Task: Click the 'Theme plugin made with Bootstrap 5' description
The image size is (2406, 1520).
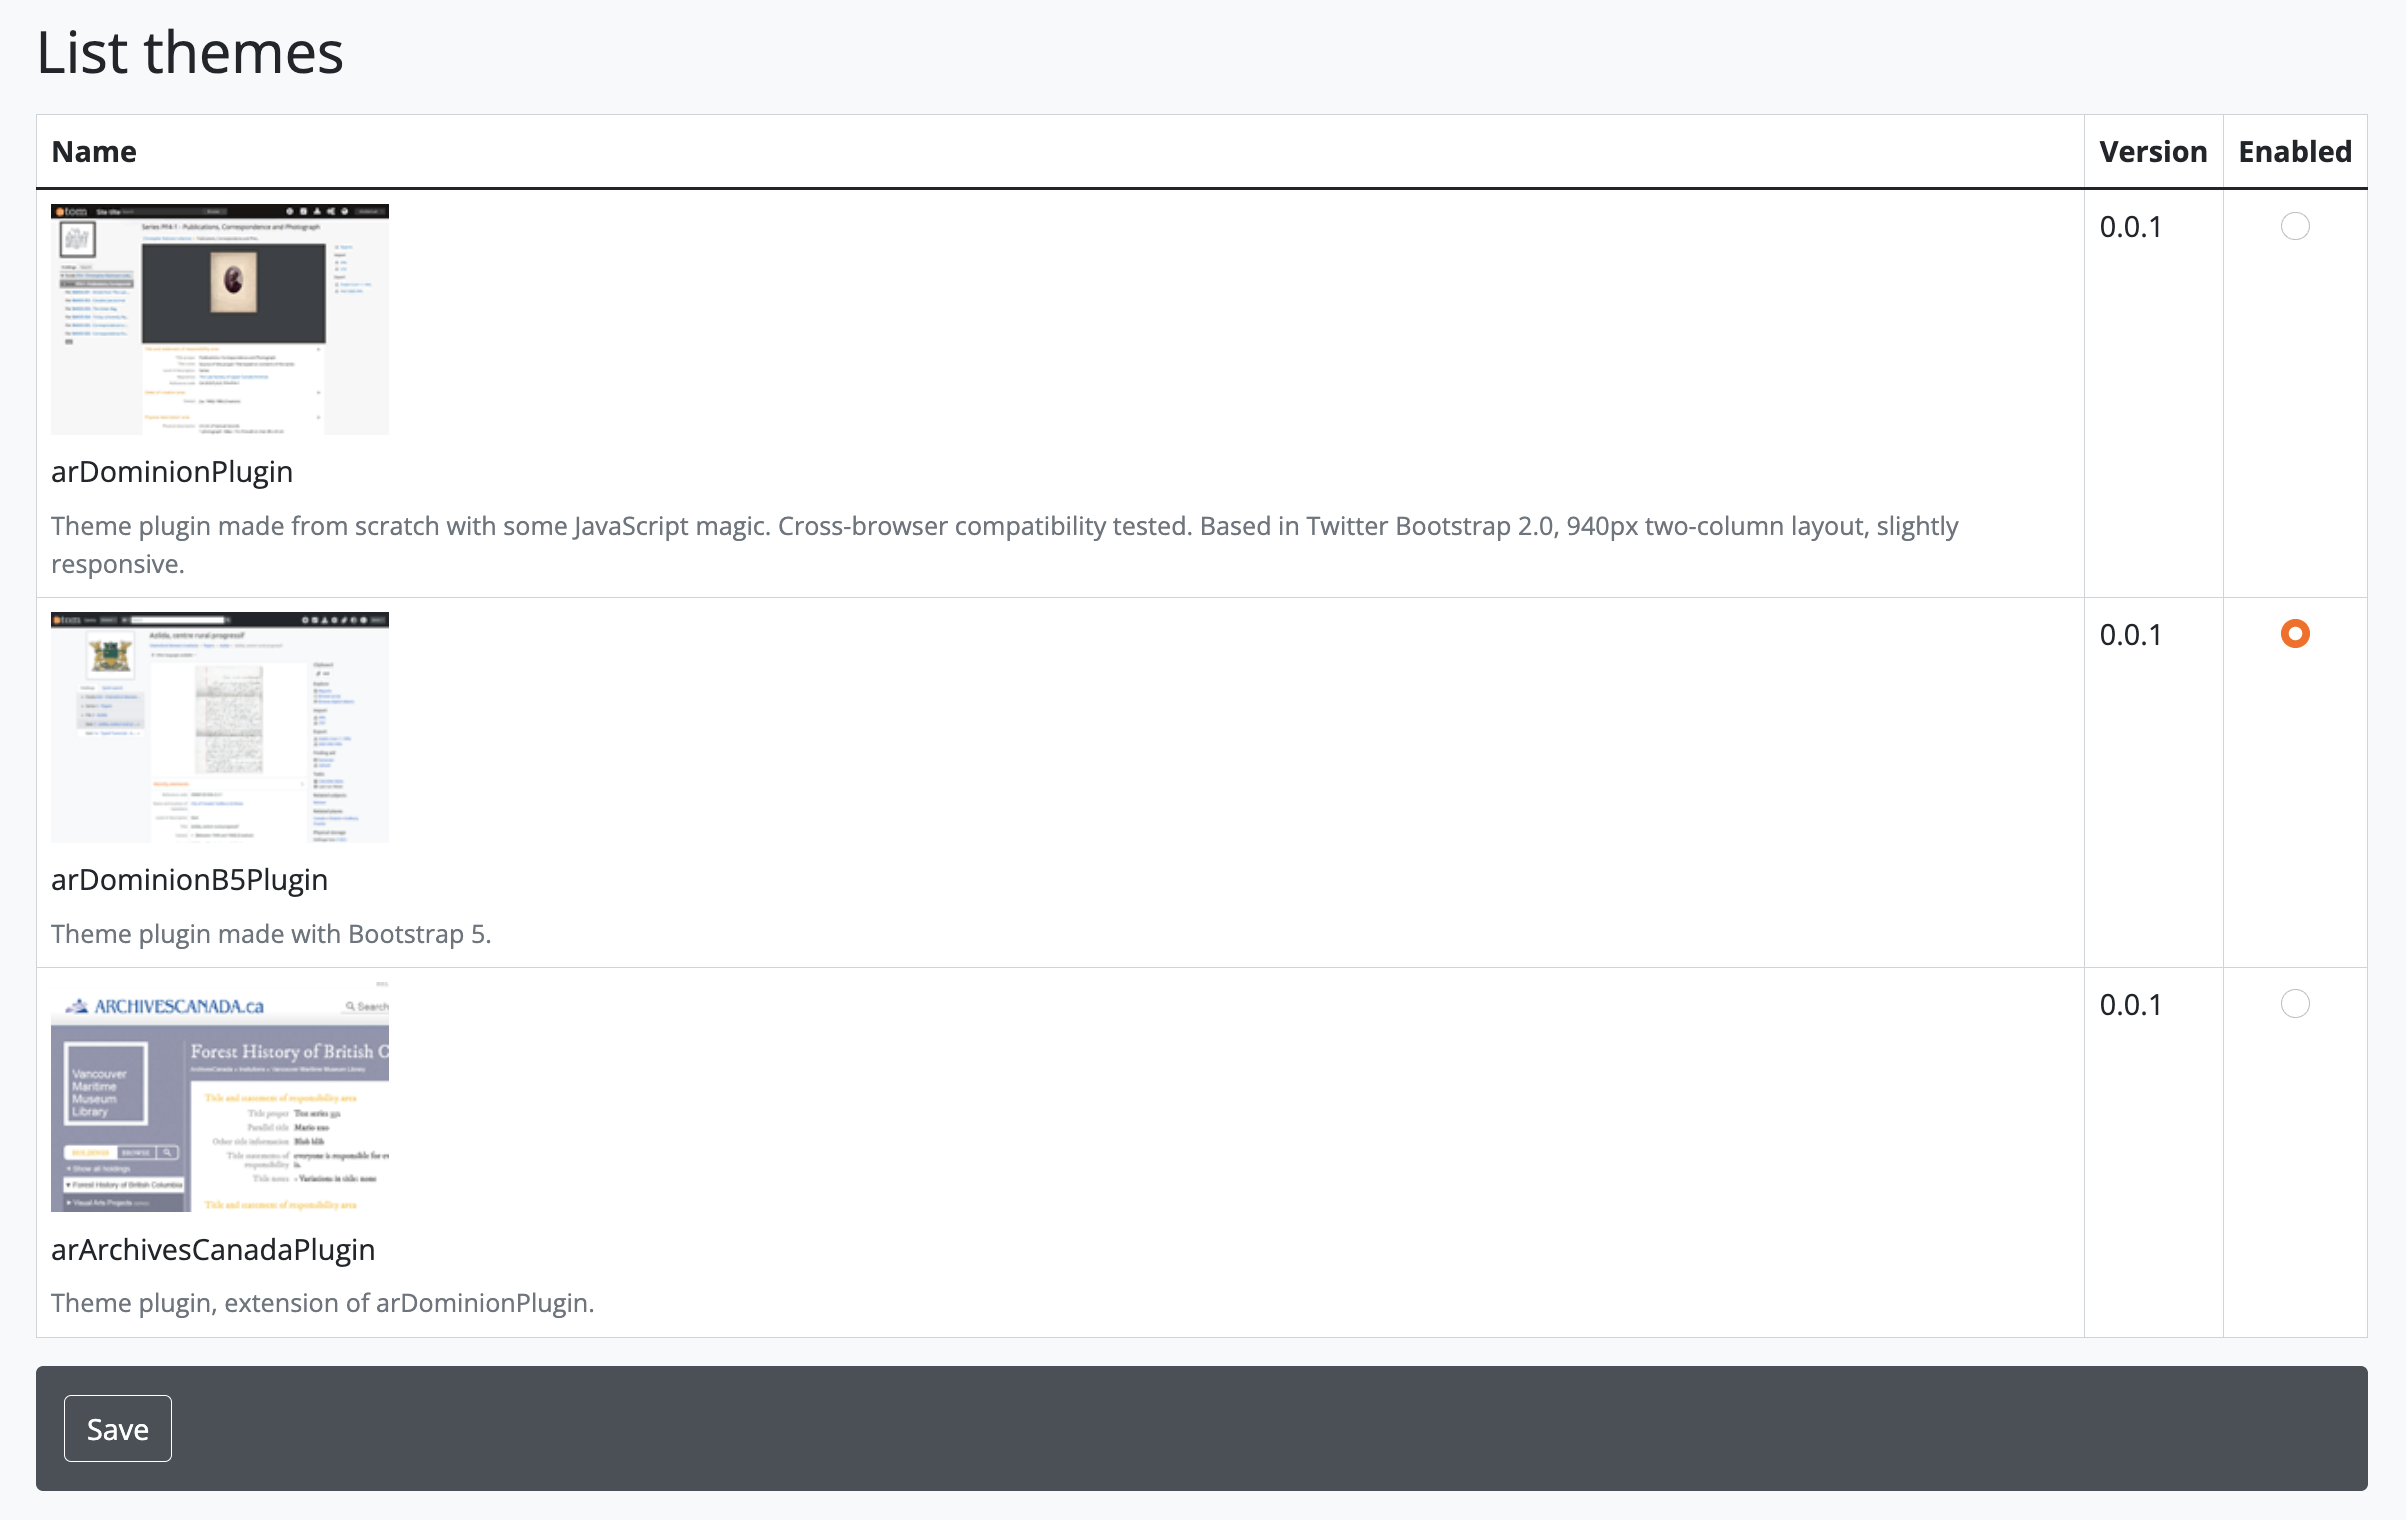Action: pyautogui.click(x=271, y=934)
